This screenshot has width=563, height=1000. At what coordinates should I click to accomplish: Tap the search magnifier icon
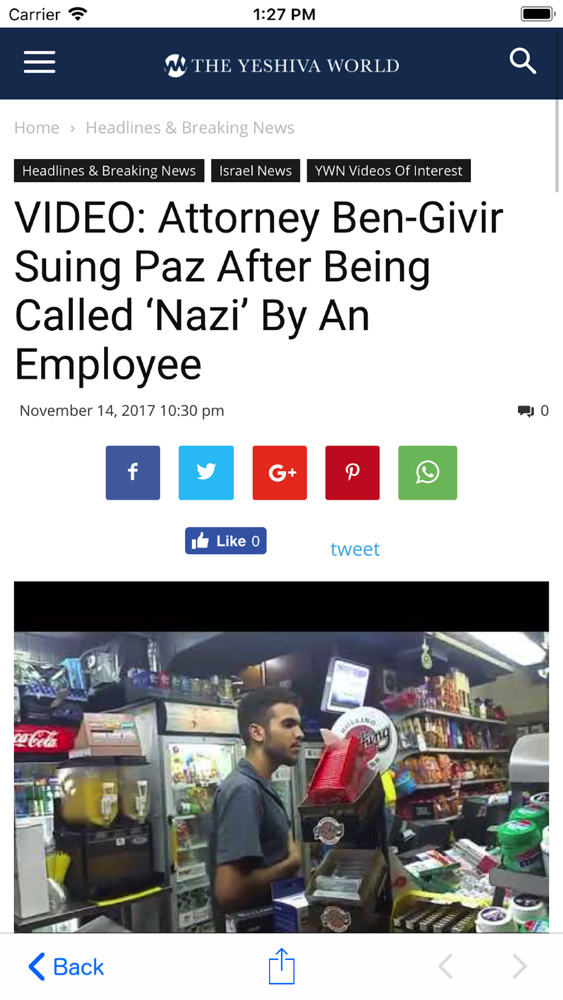point(522,62)
